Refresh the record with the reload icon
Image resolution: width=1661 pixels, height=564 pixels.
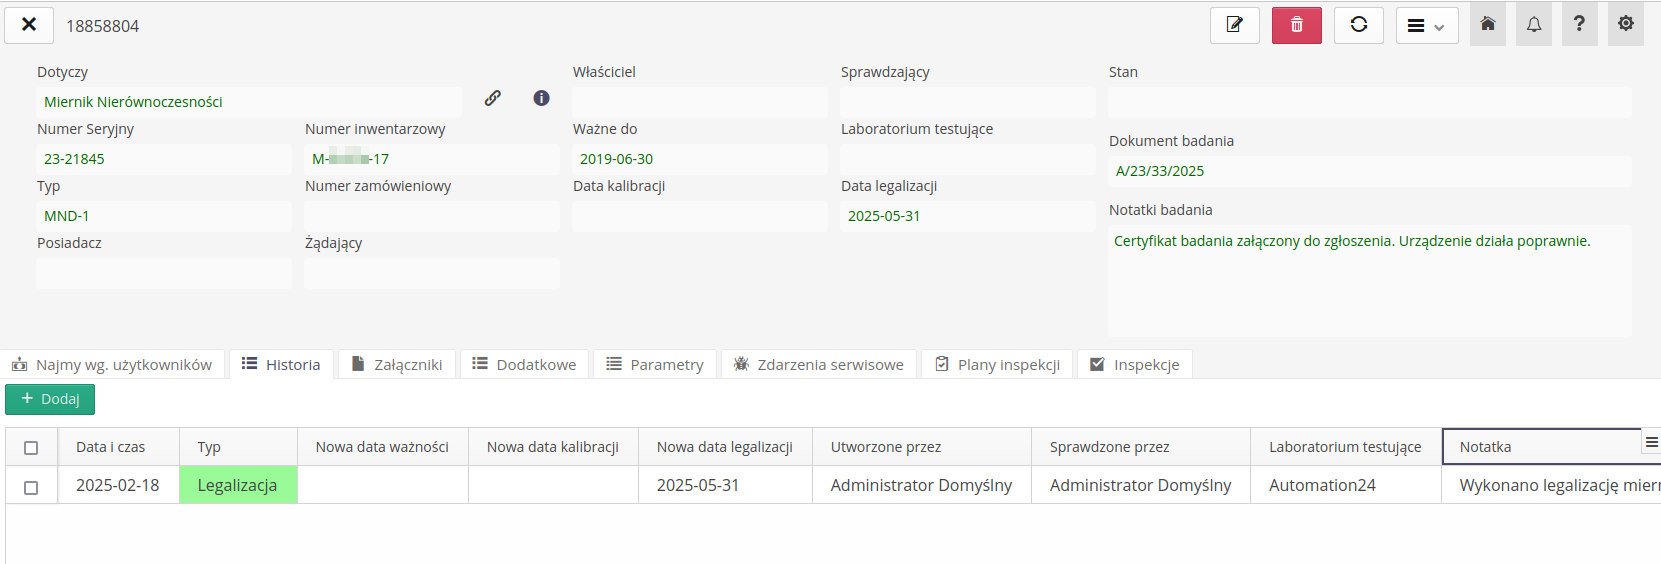click(x=1358, y=25)
